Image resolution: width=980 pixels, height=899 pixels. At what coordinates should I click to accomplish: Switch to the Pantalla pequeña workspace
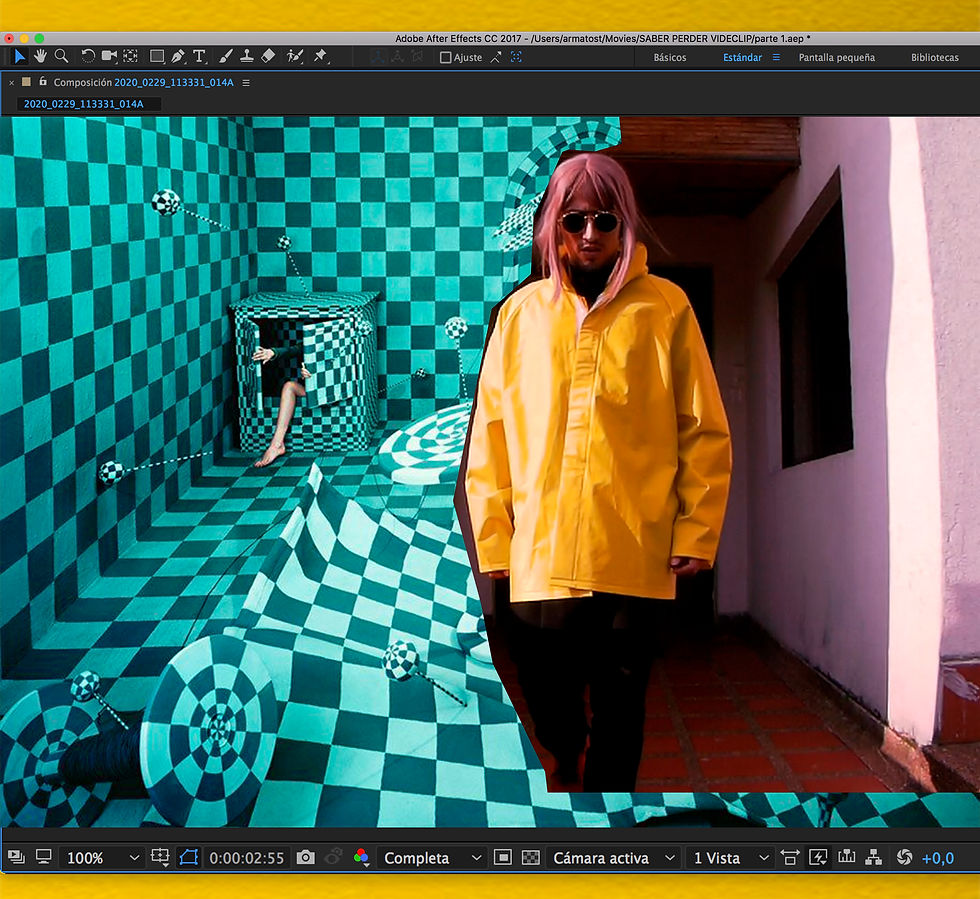pyautogui.click(x=836, y=58)
